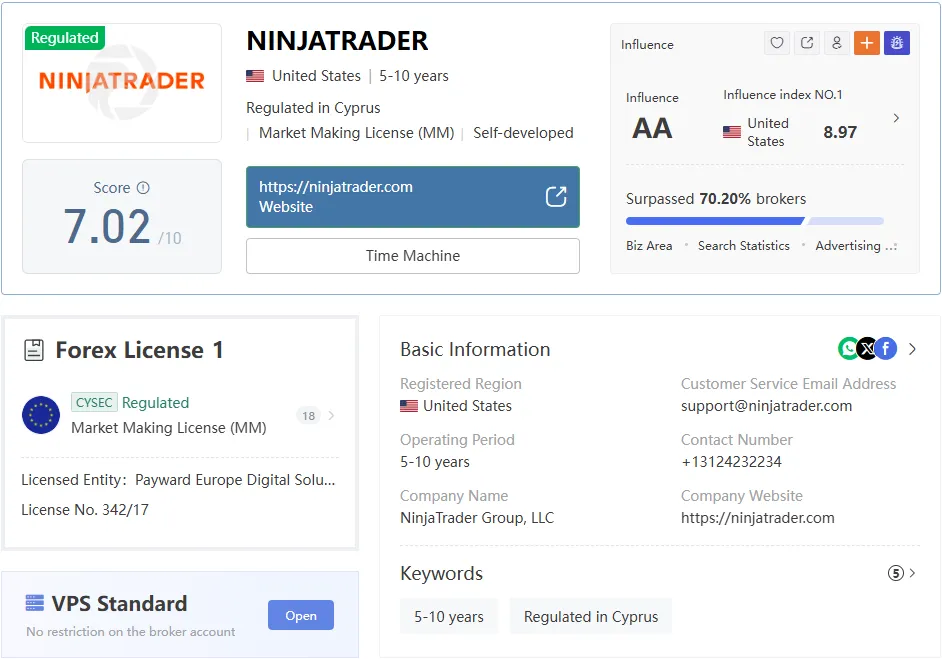Click the purple bug report icon
942x659 pixels.
tap(897, 43)
